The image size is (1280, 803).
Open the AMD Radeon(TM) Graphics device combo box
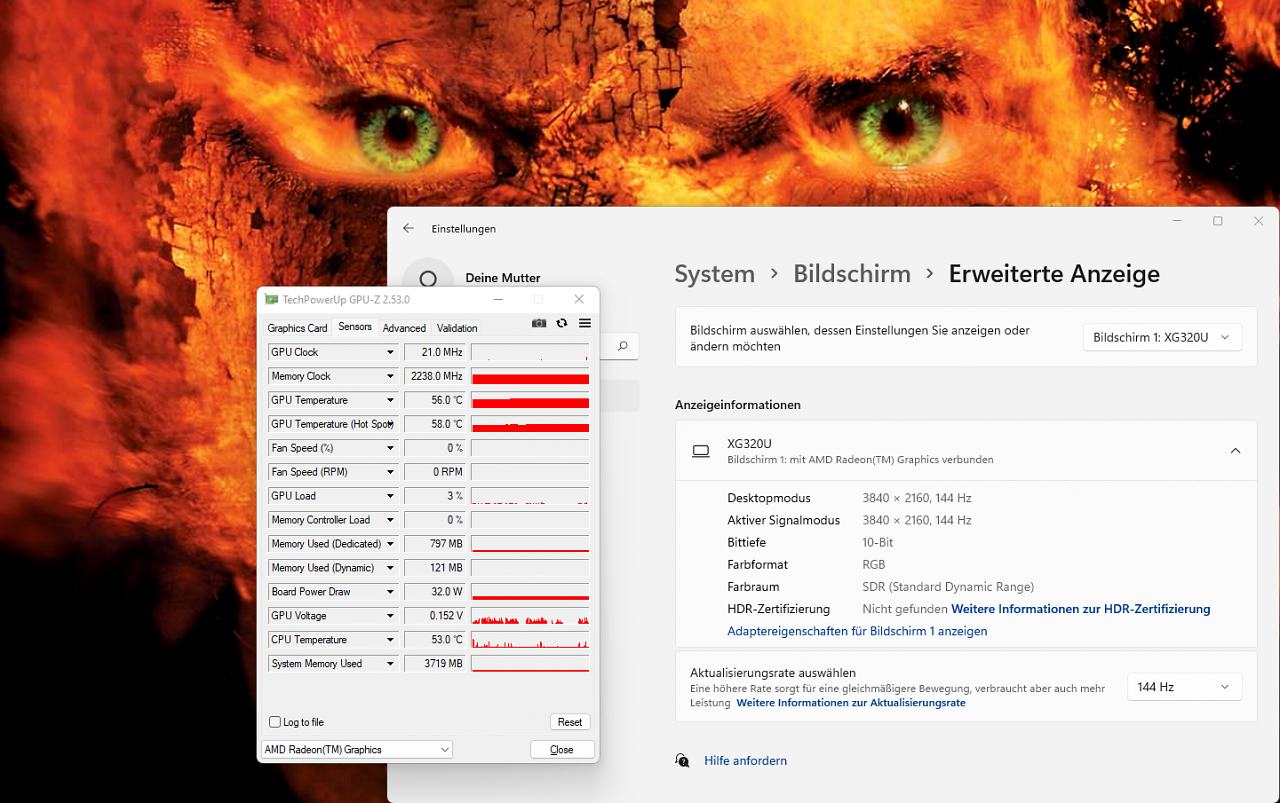(x=357, y=749)
